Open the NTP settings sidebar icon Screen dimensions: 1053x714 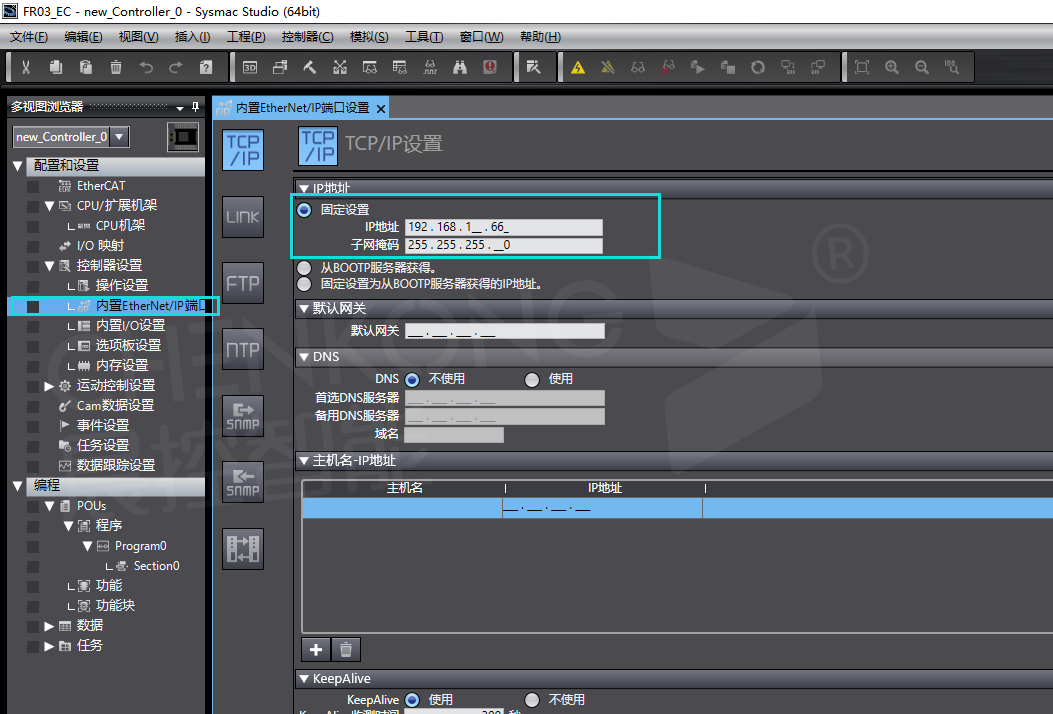tap(242, 350)
